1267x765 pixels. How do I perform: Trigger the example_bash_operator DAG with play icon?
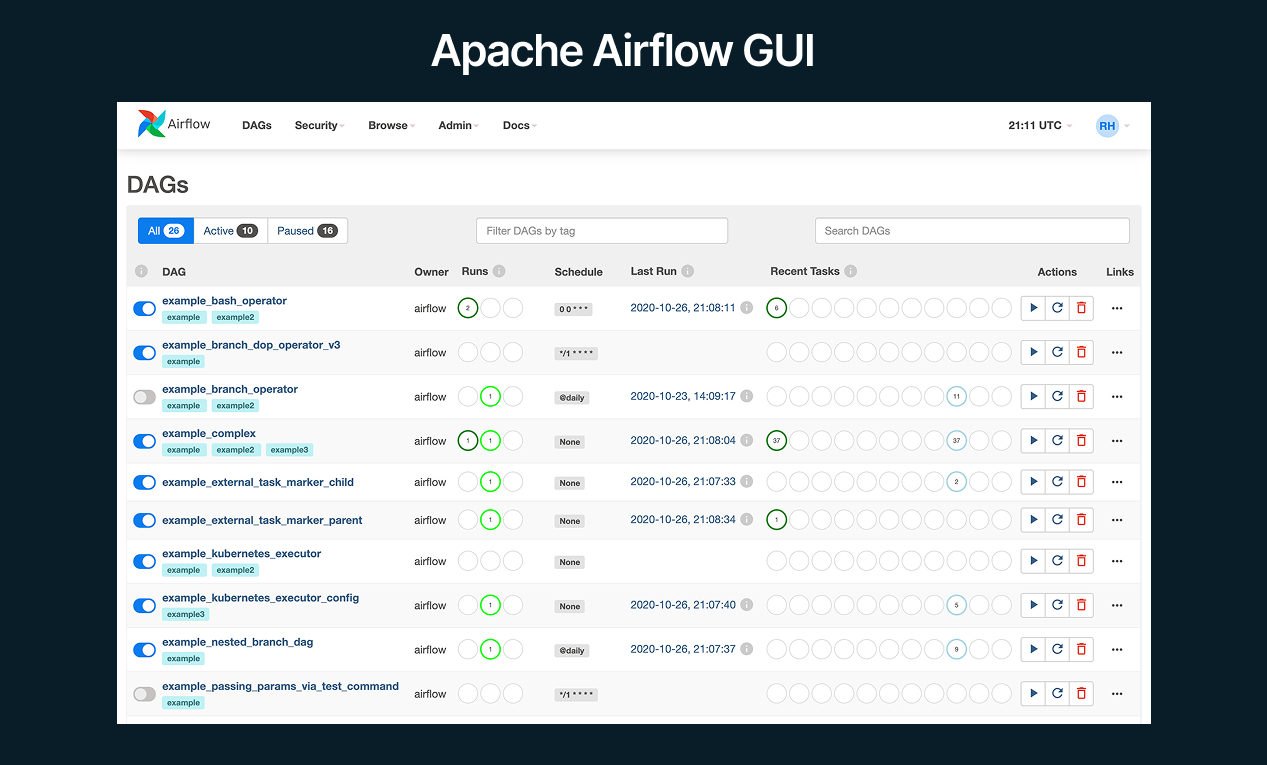click(x=1033, y=308)
